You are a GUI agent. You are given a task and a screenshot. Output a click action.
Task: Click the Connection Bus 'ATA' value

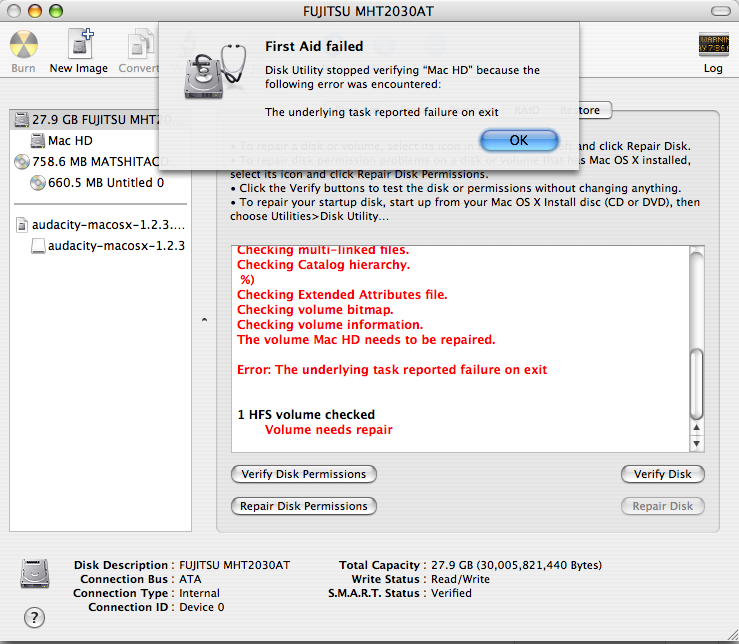[190, 579]
